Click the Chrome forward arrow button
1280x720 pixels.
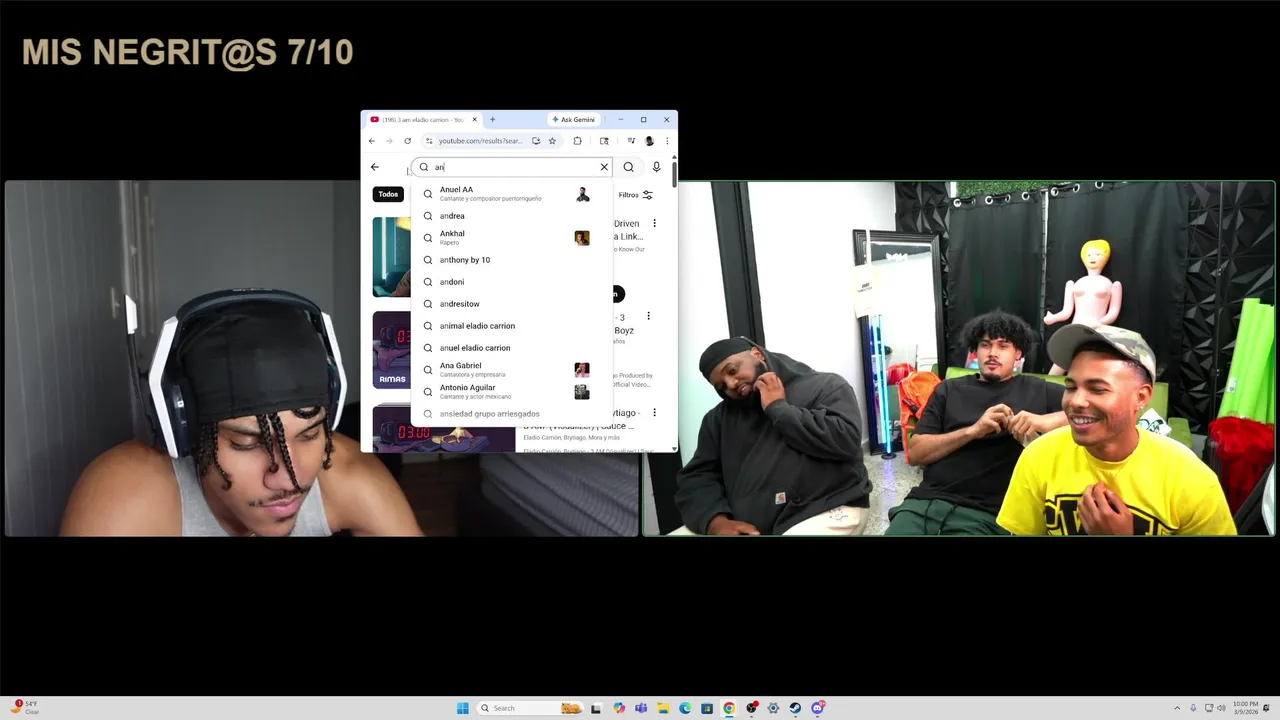pyautogui.click(x=389, y=141)
